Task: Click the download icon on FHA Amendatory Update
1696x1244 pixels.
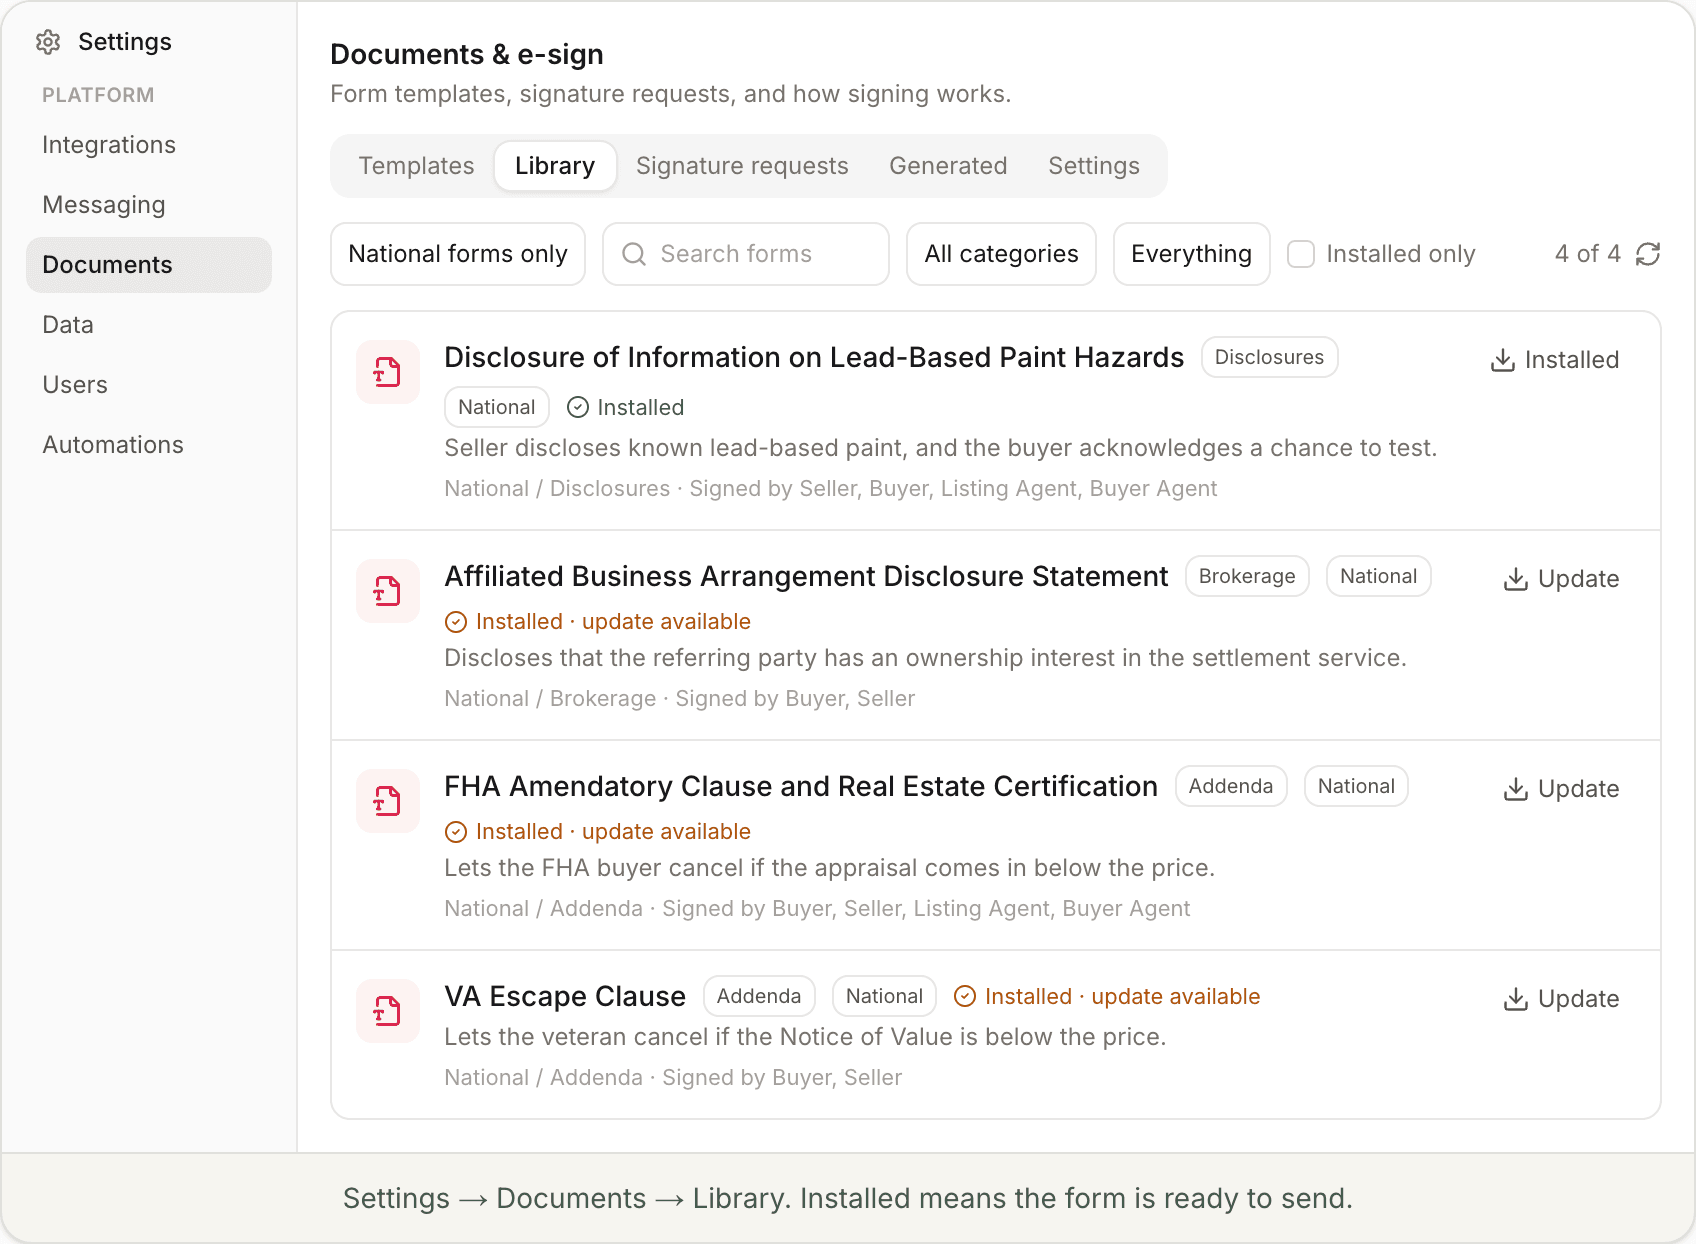Action: (1516, 789)
